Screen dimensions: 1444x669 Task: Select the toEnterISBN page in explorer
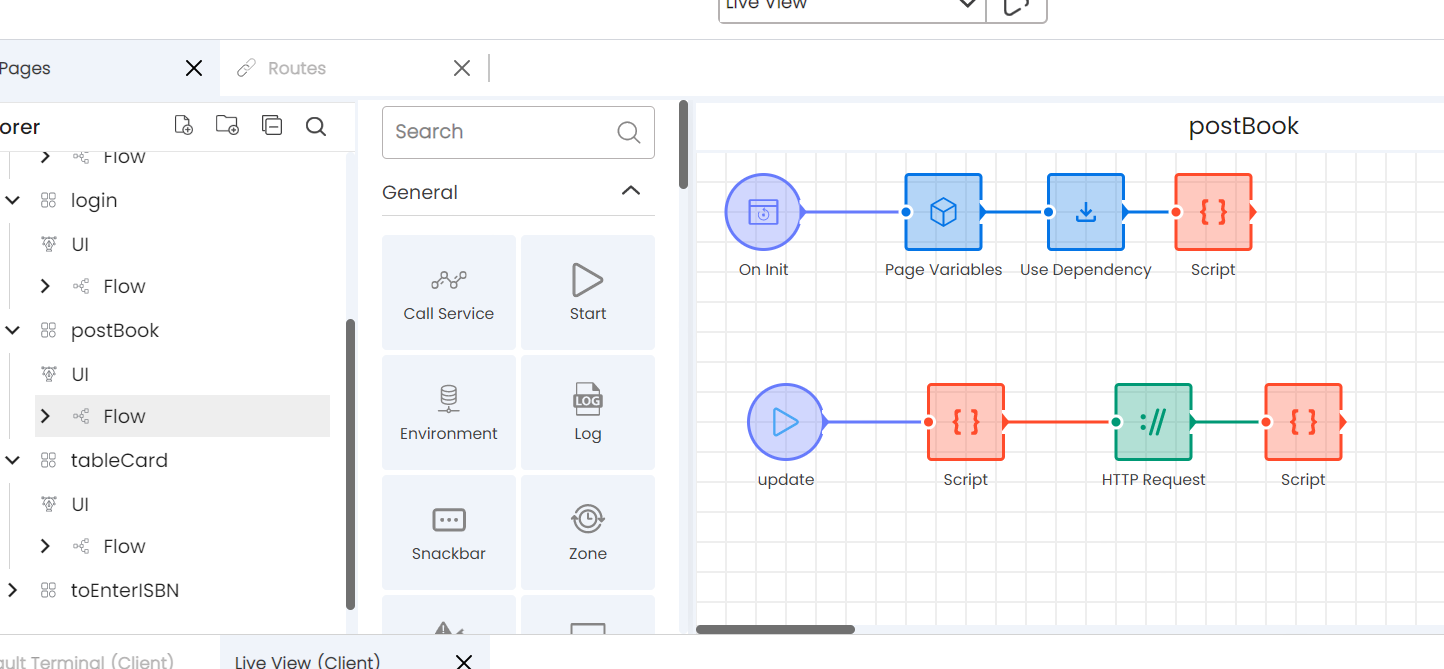pos(125,590)
